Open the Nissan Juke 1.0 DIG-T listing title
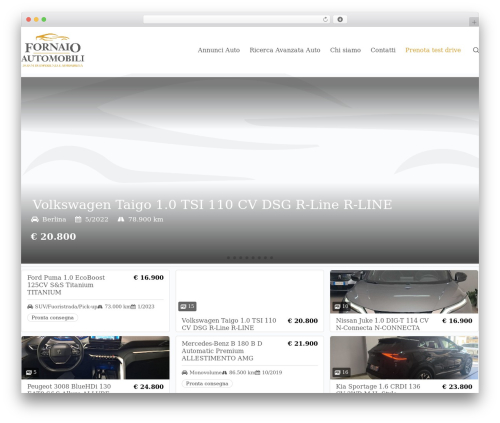This screenshot has width=500, height=423. point(382,324)
